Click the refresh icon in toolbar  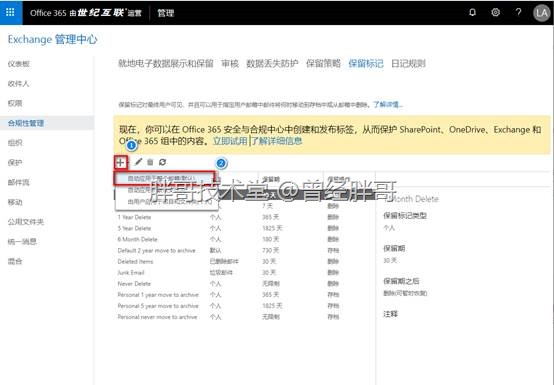(x=162, y=162)
